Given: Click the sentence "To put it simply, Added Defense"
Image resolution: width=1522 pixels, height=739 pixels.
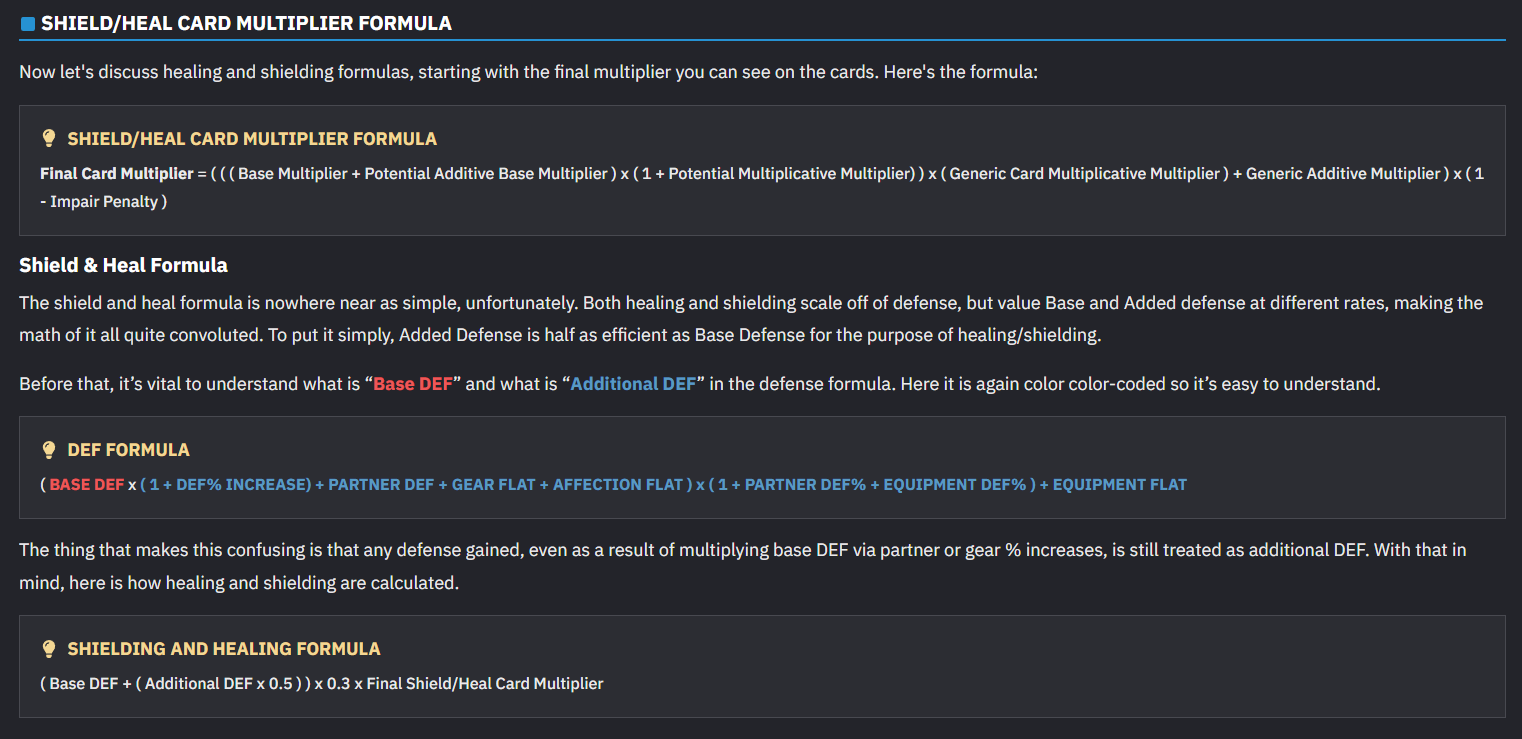Looking at the screenshot, I should pos(684,335).
